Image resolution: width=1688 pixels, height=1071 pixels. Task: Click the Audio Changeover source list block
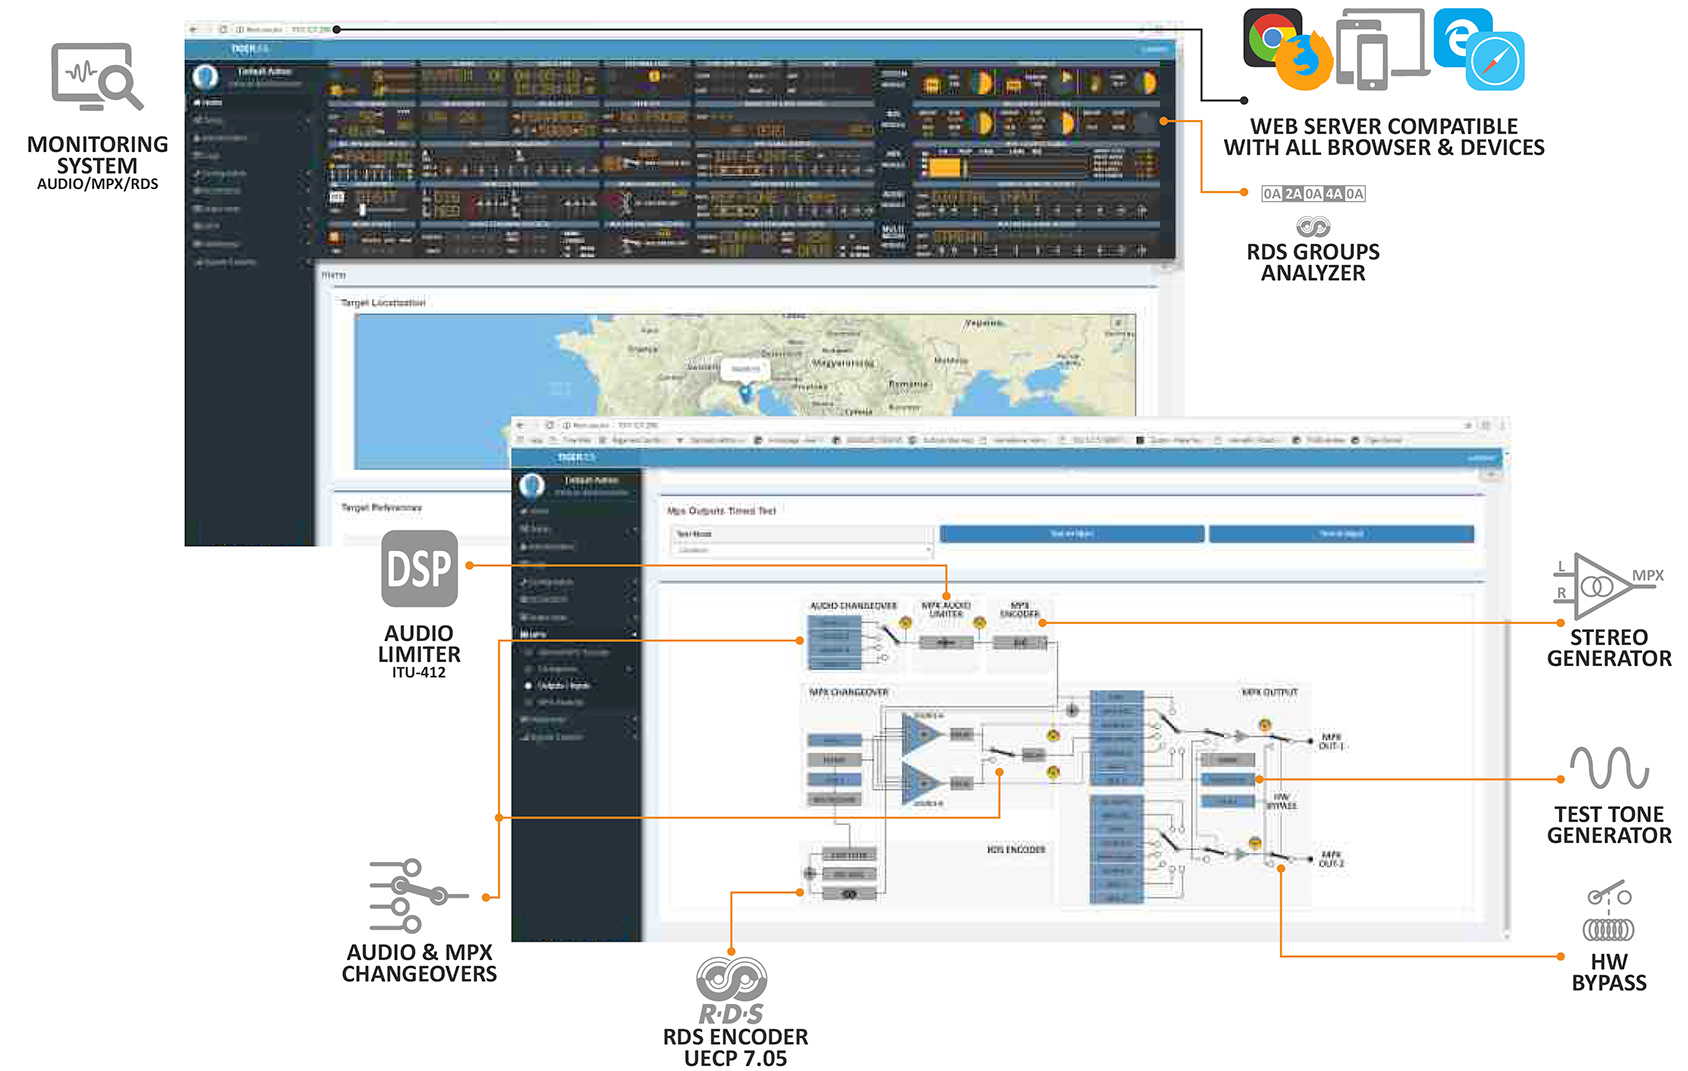[x=834, y=642]
